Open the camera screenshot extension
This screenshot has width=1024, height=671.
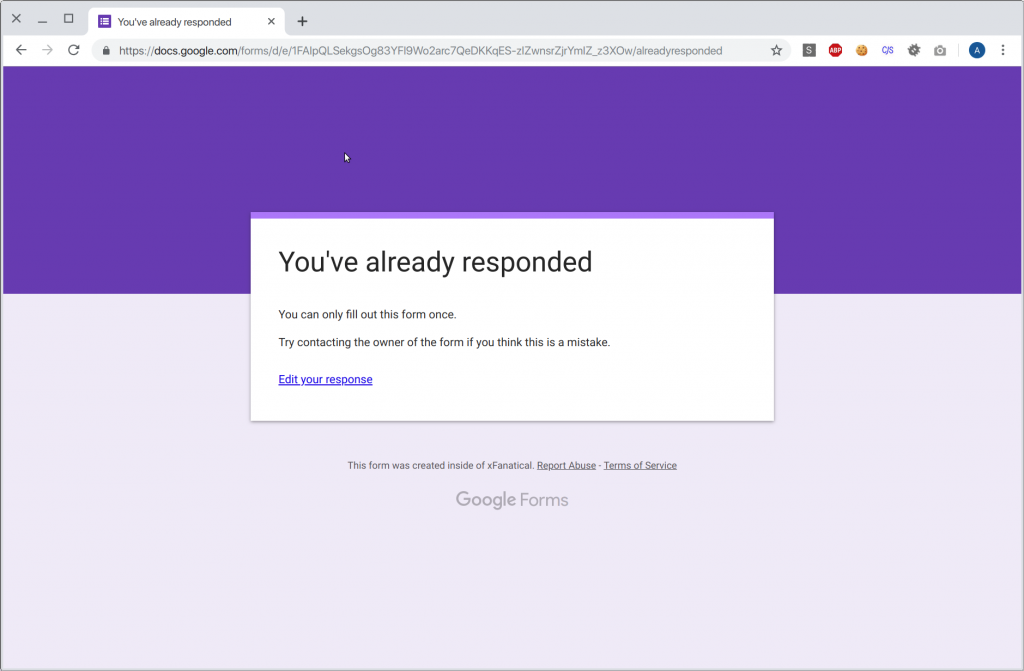[x=940, y=50]
